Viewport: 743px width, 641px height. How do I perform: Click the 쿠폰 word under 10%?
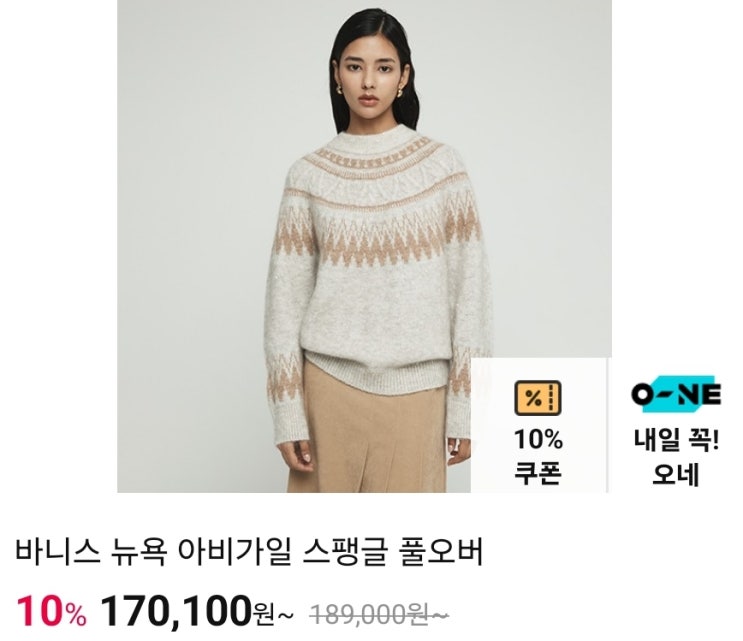pyautogui.click(x=538, y=471)
